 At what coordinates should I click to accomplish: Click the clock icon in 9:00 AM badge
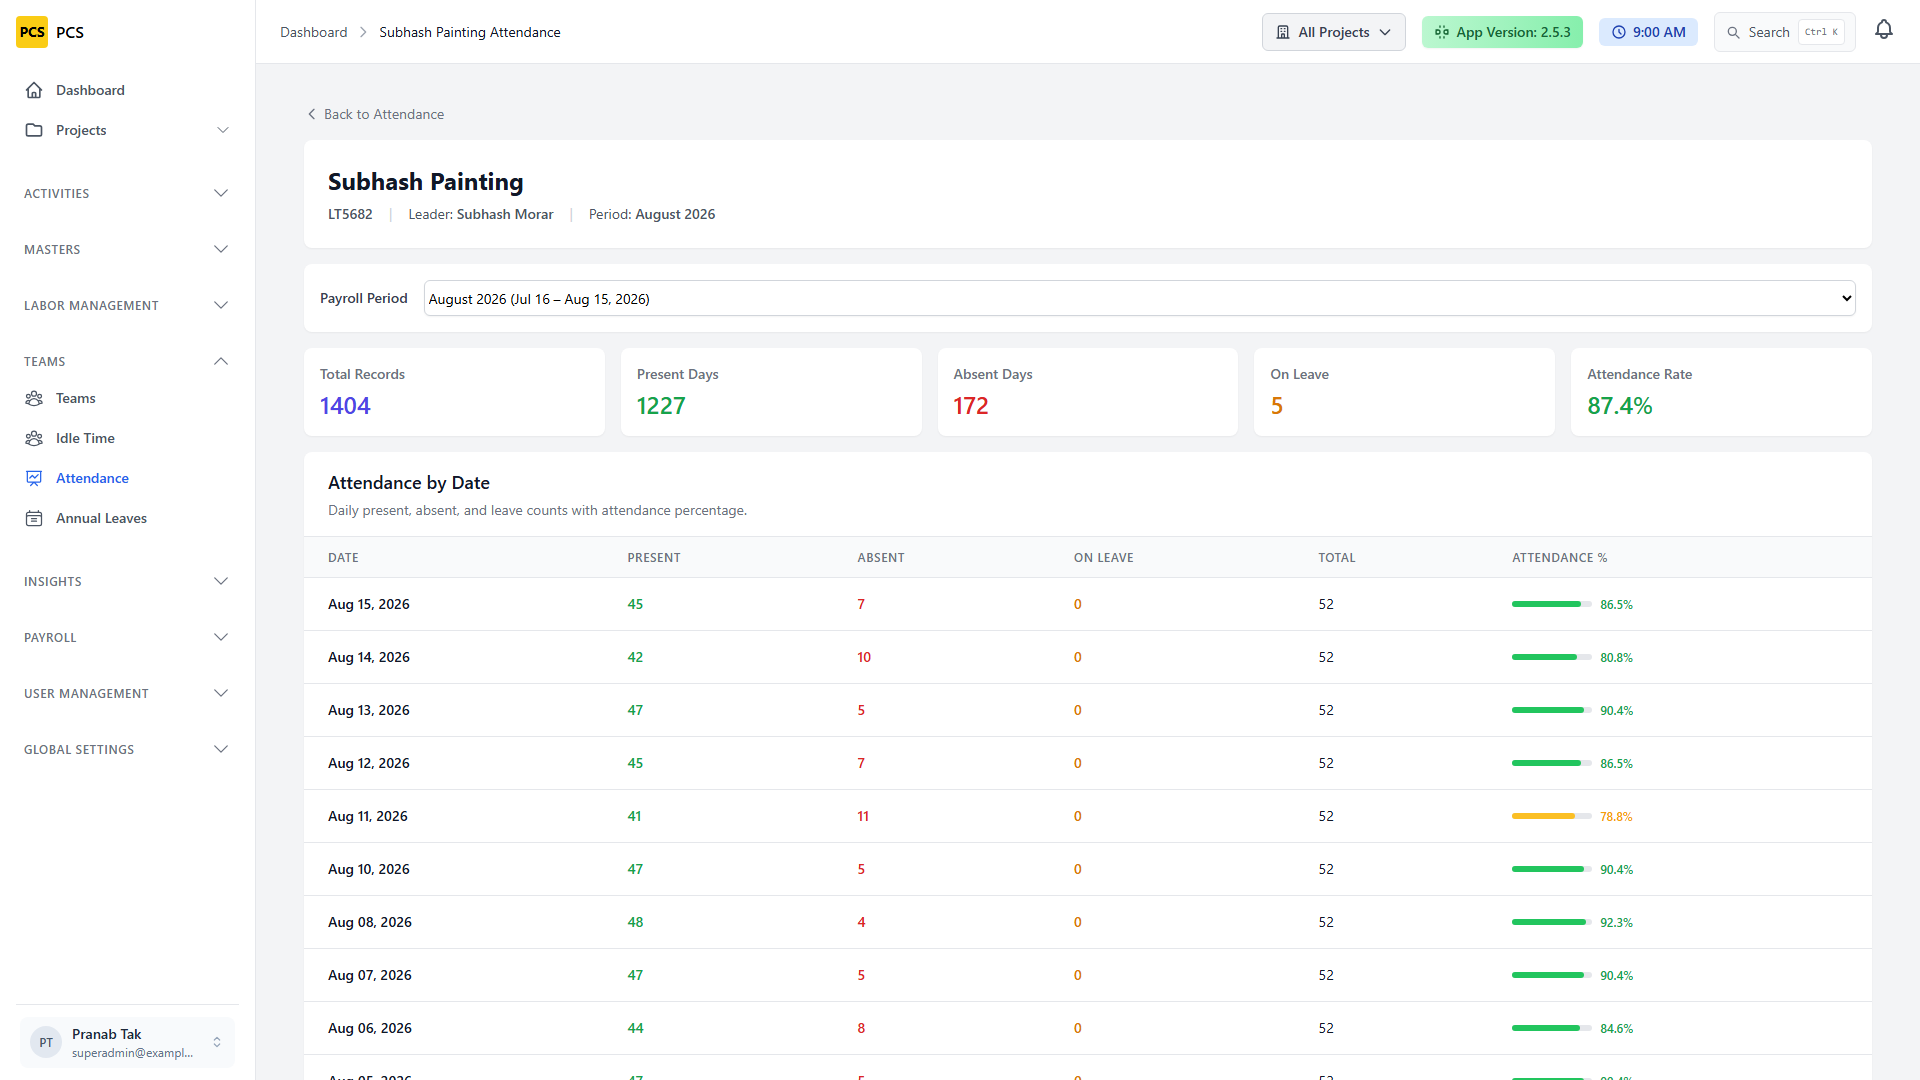point(1619,32)
